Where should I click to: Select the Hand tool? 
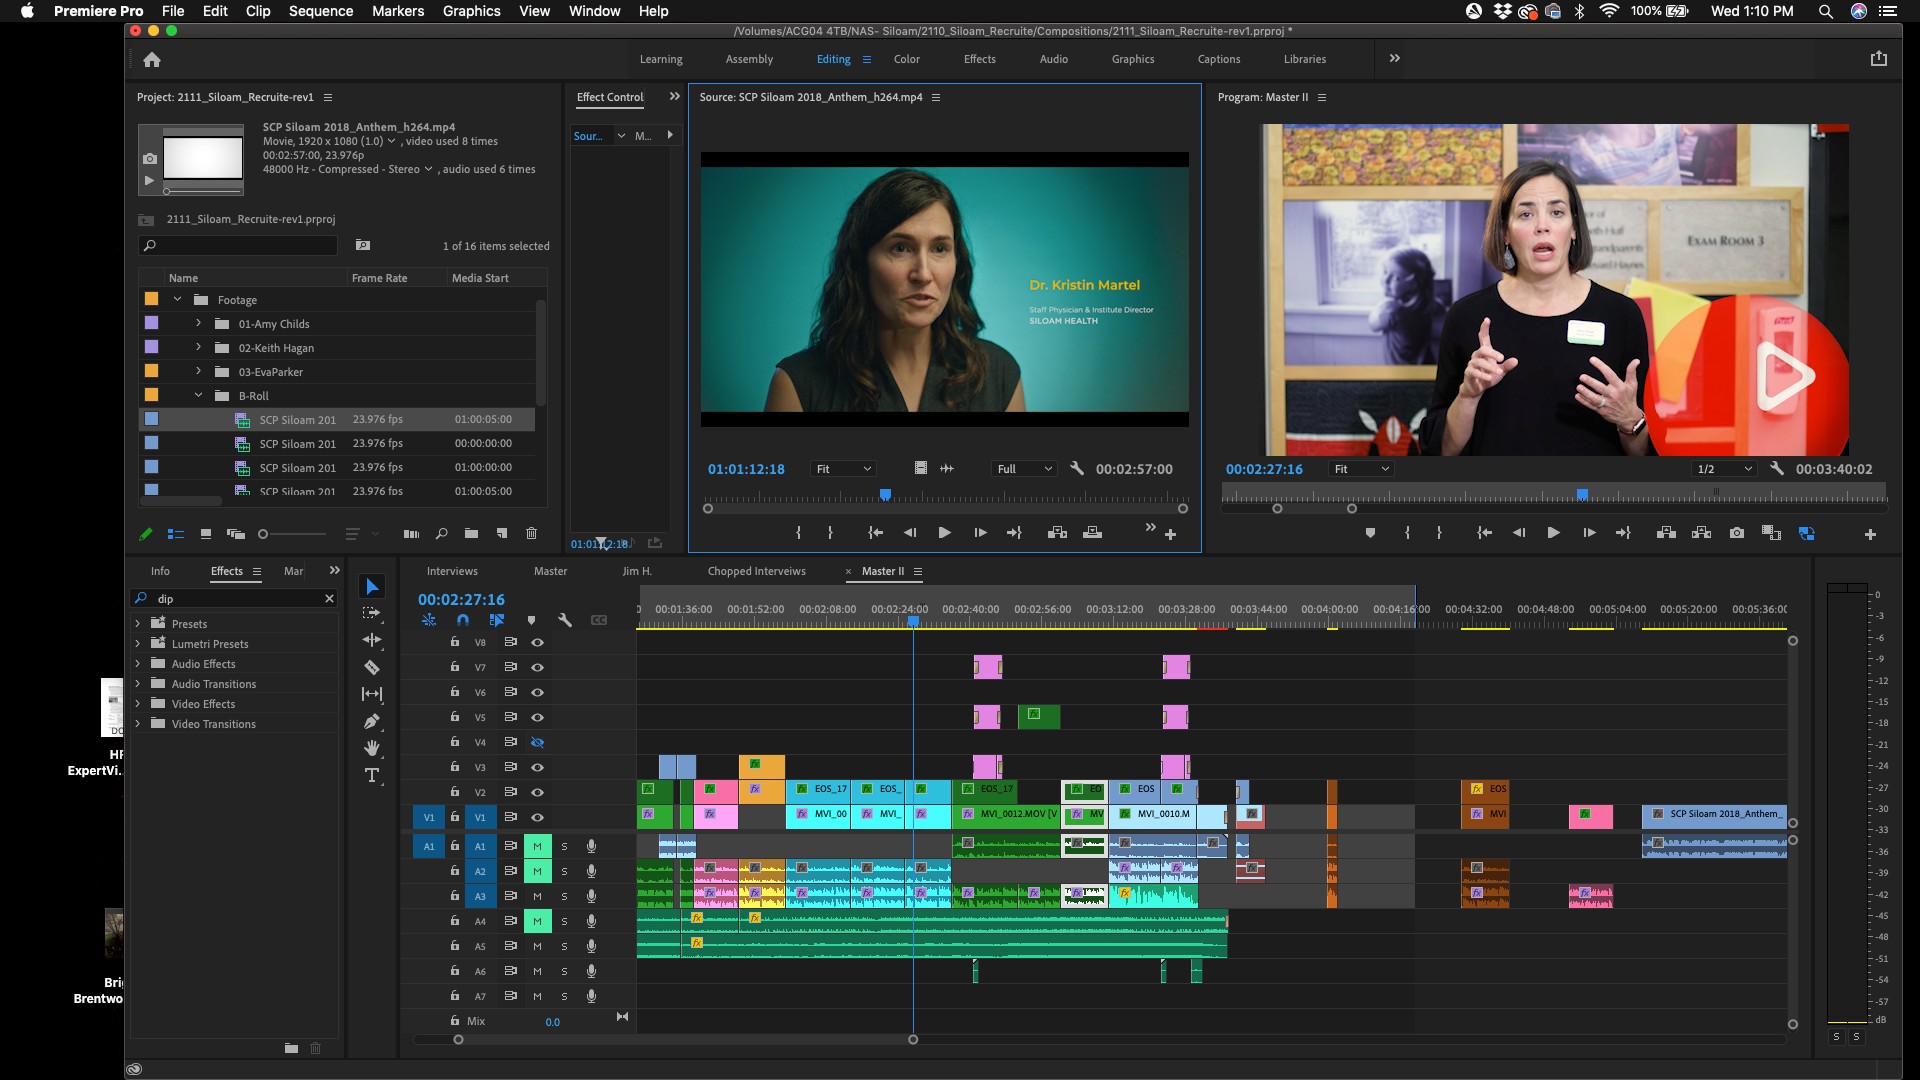pos(372,748)
